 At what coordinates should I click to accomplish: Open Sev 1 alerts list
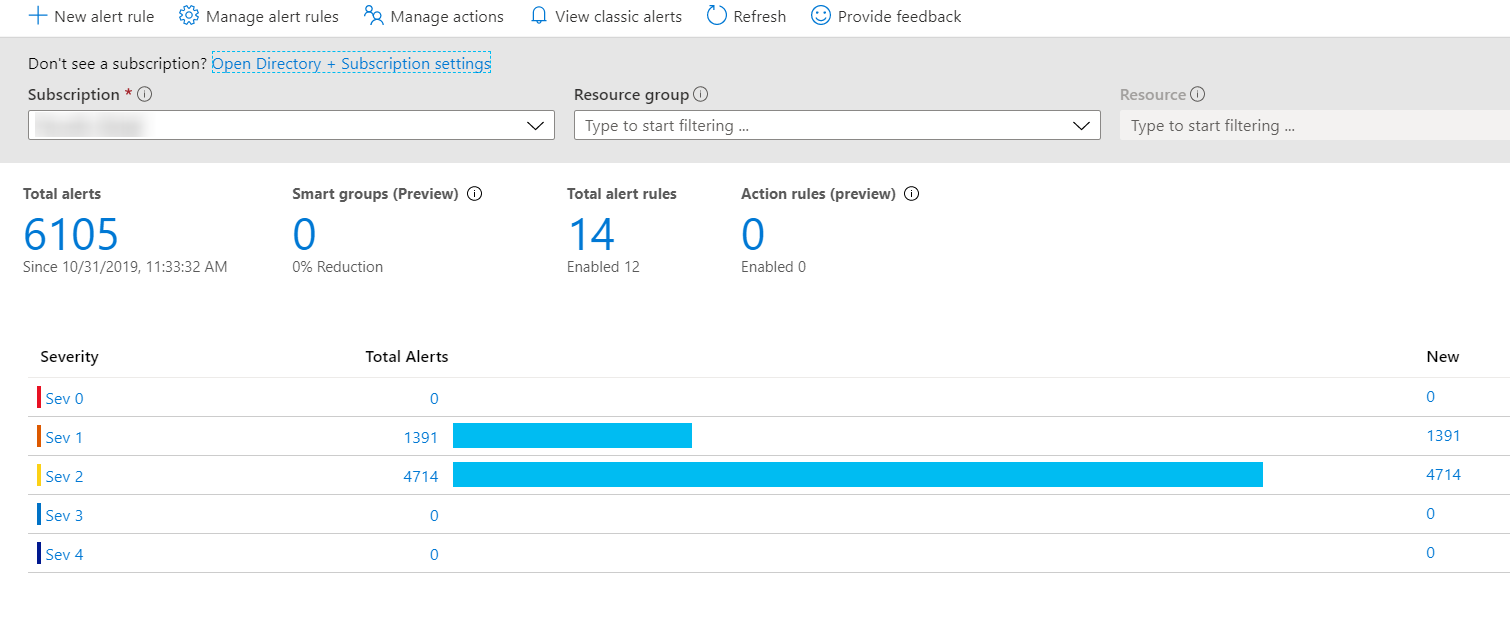point(63,437)
